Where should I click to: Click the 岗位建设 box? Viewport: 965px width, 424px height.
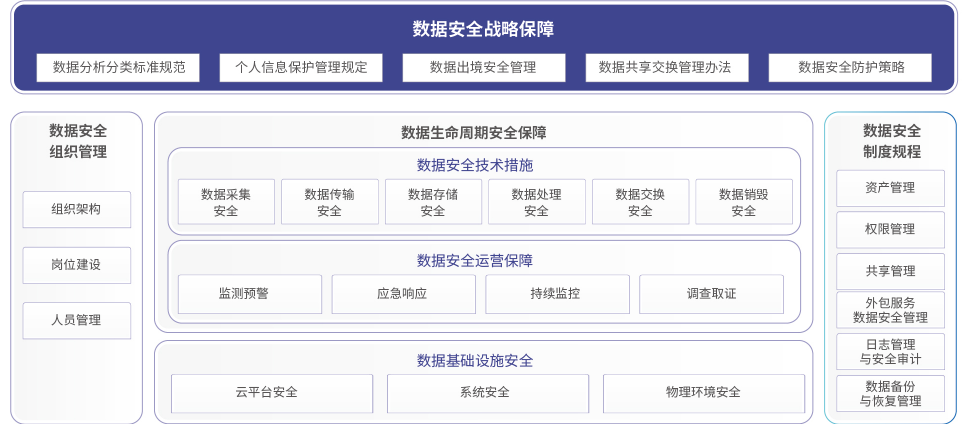click(77, 265)
